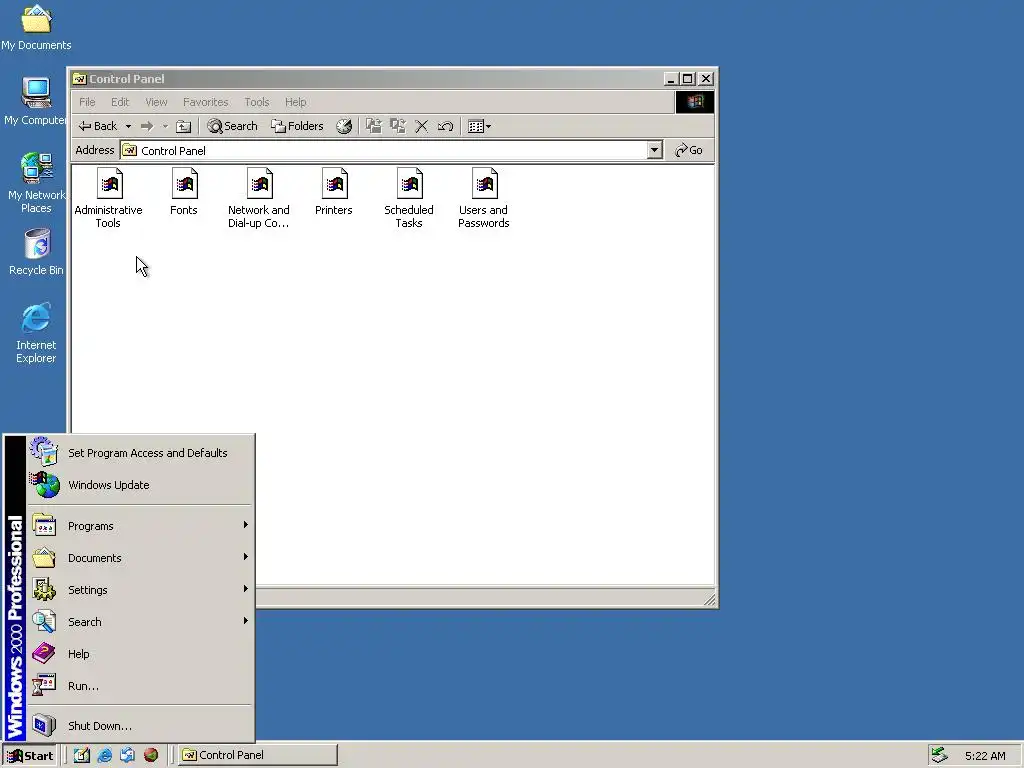Click the Control Panel title bar icon
Image resolution: width=1024 pixels, height=768 pixels.
(80, 79)
